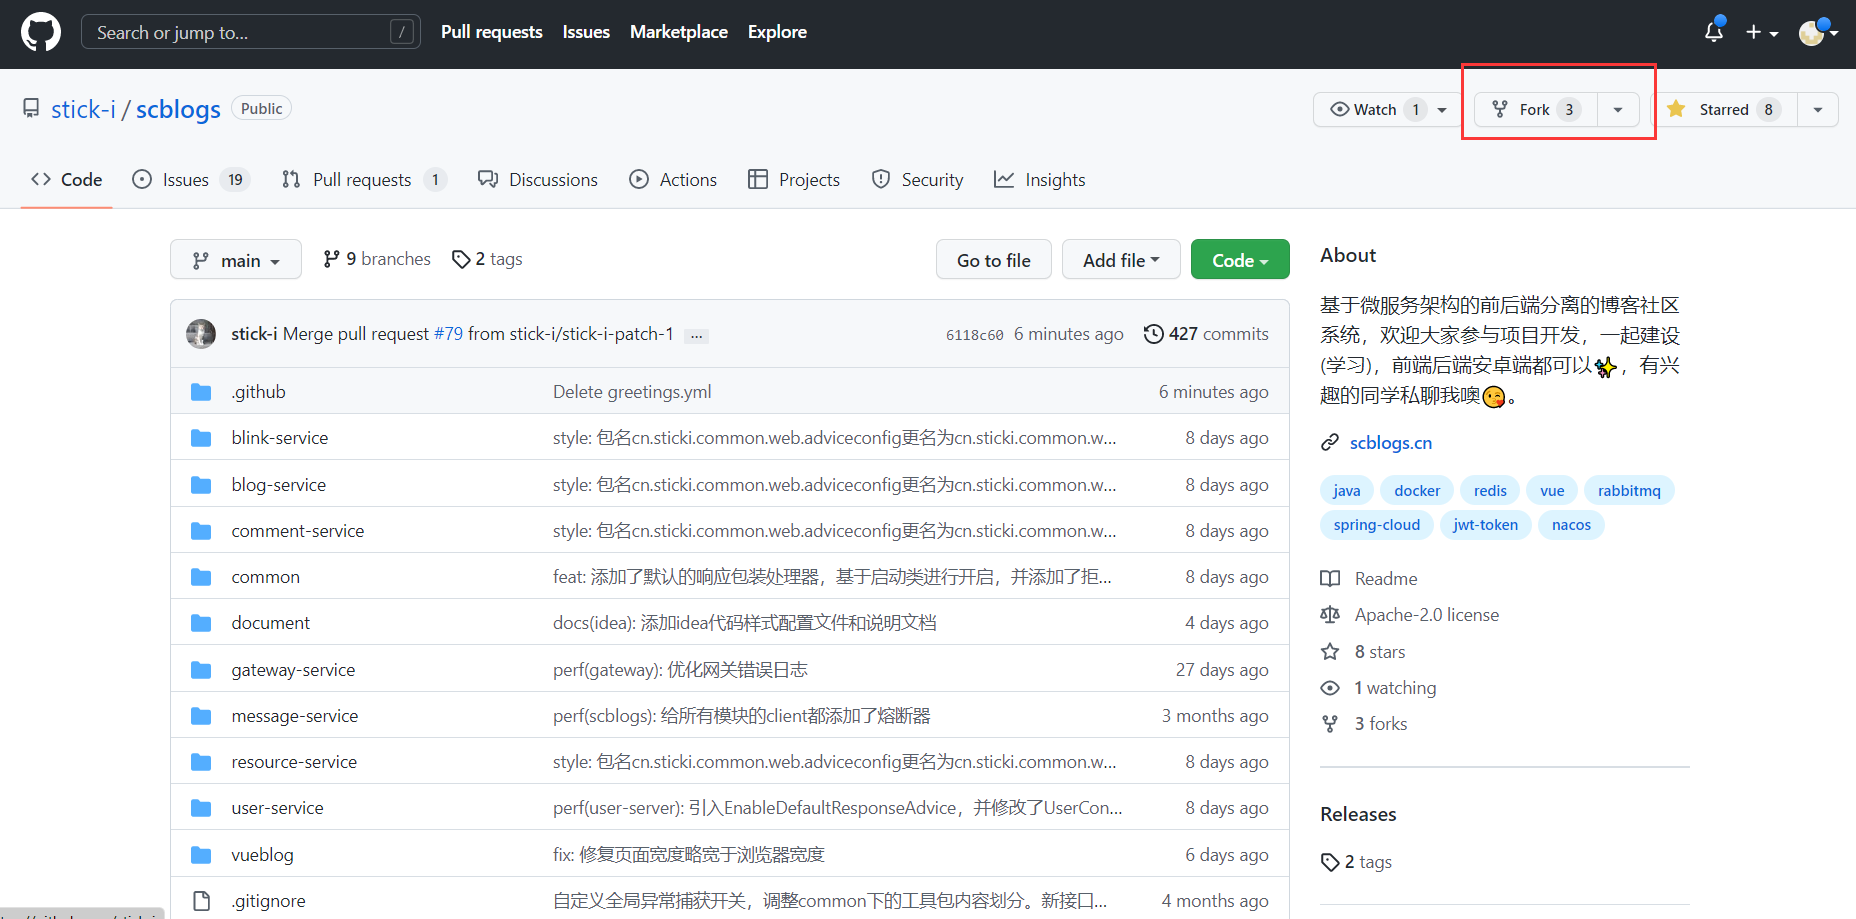Image resolution: width=1856 pixels, height=919 pixels.
Task: Click the link icon beside scblogs.cn
Action: [x=1330, y=443]
